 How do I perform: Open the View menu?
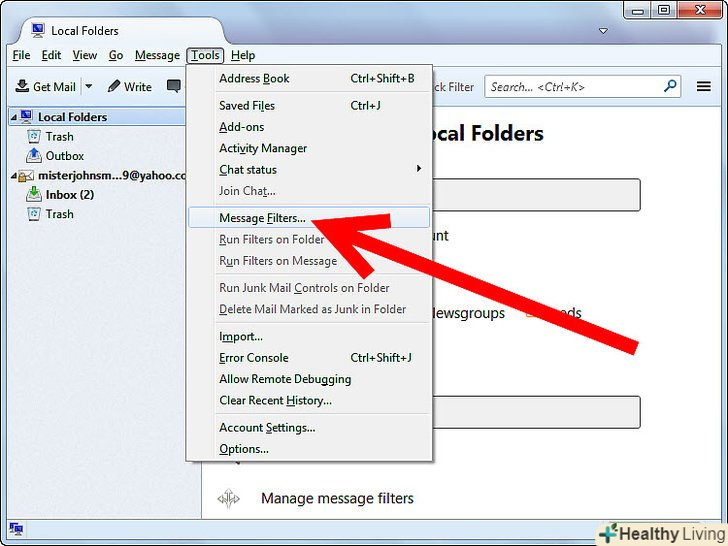click(x=84, y=55)
